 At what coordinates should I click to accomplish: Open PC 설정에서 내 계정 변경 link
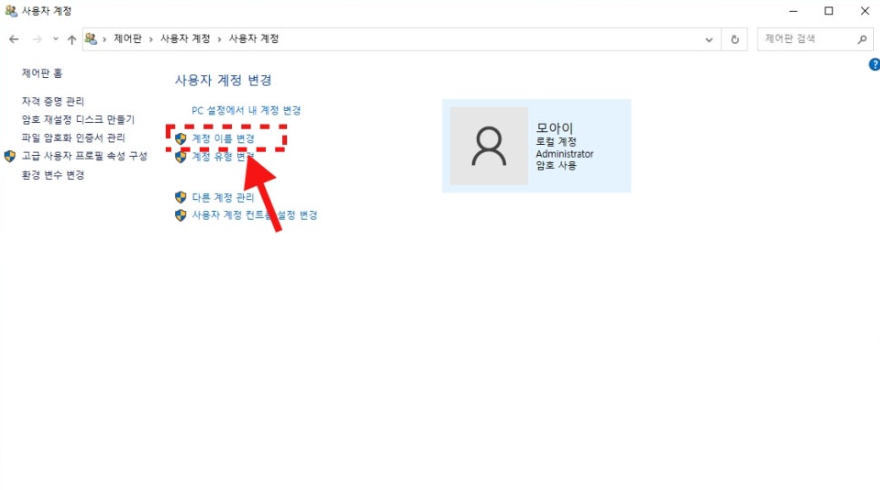coord(246,111)
